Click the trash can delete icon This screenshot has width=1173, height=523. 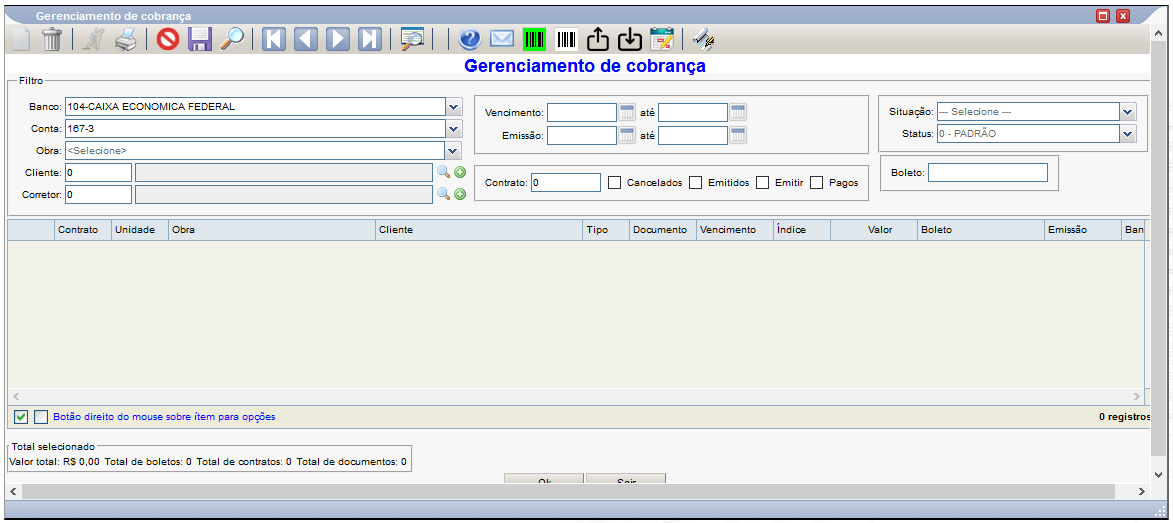(x=52, y=39)
